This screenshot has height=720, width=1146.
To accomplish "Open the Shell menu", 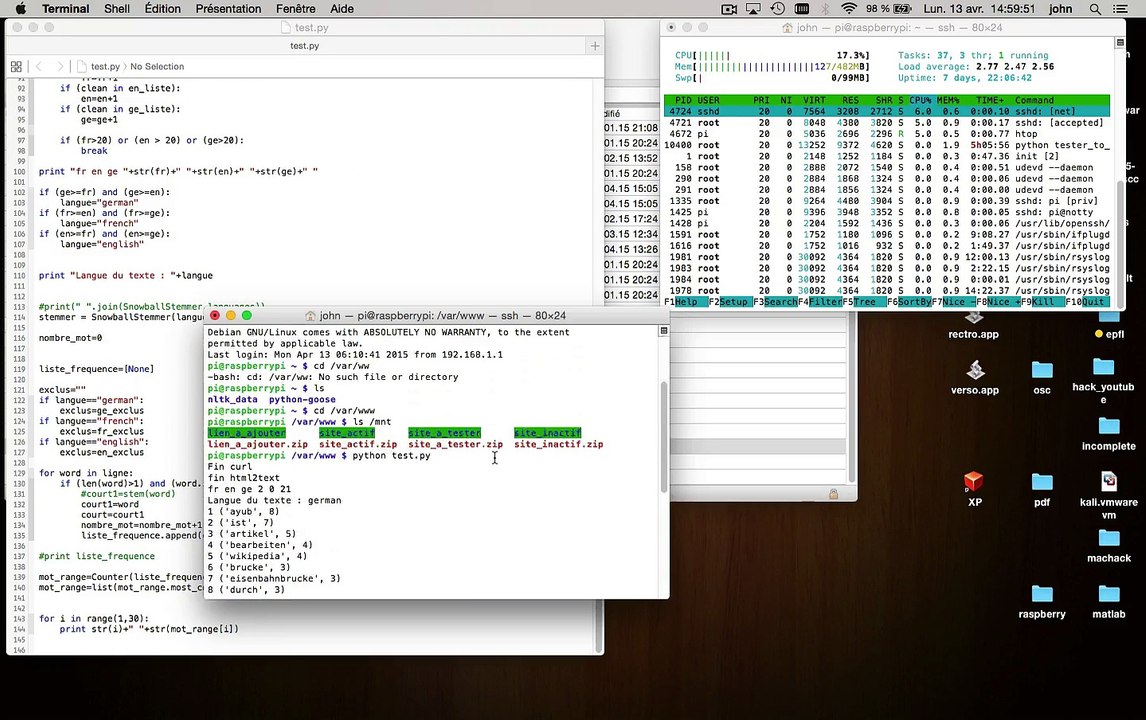I will click(116, 9).
